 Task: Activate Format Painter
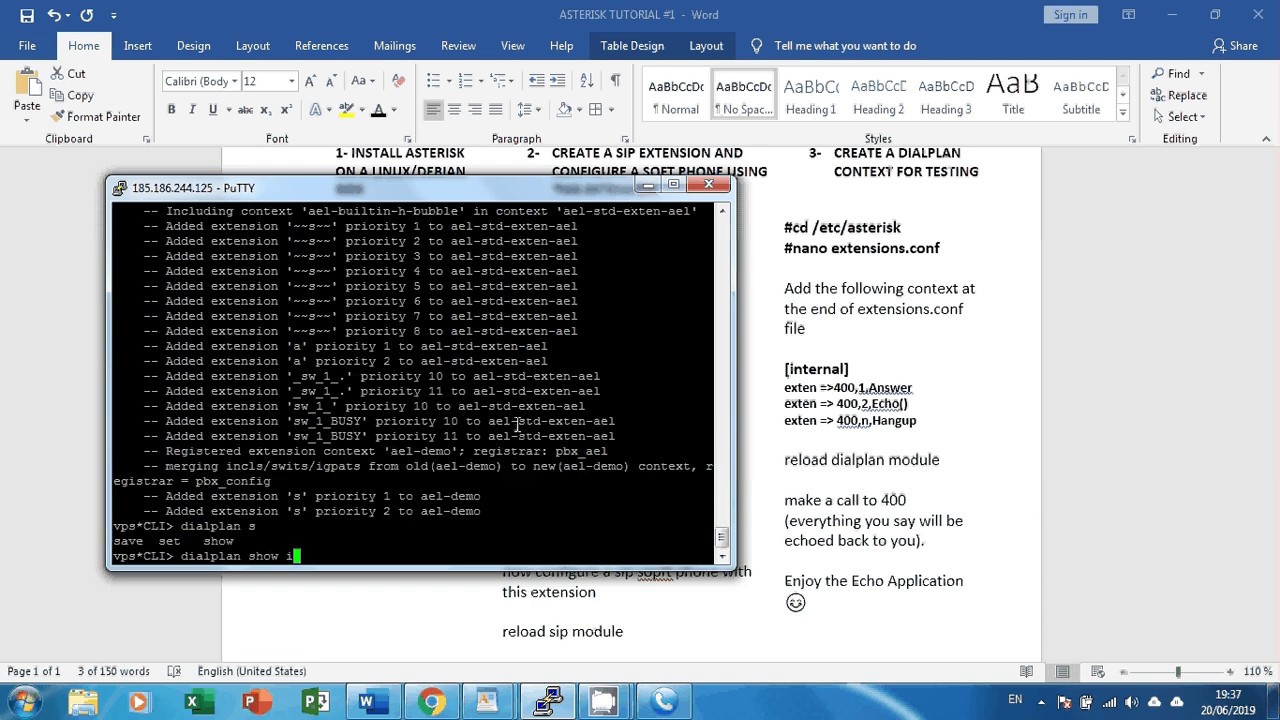(95, 117)
